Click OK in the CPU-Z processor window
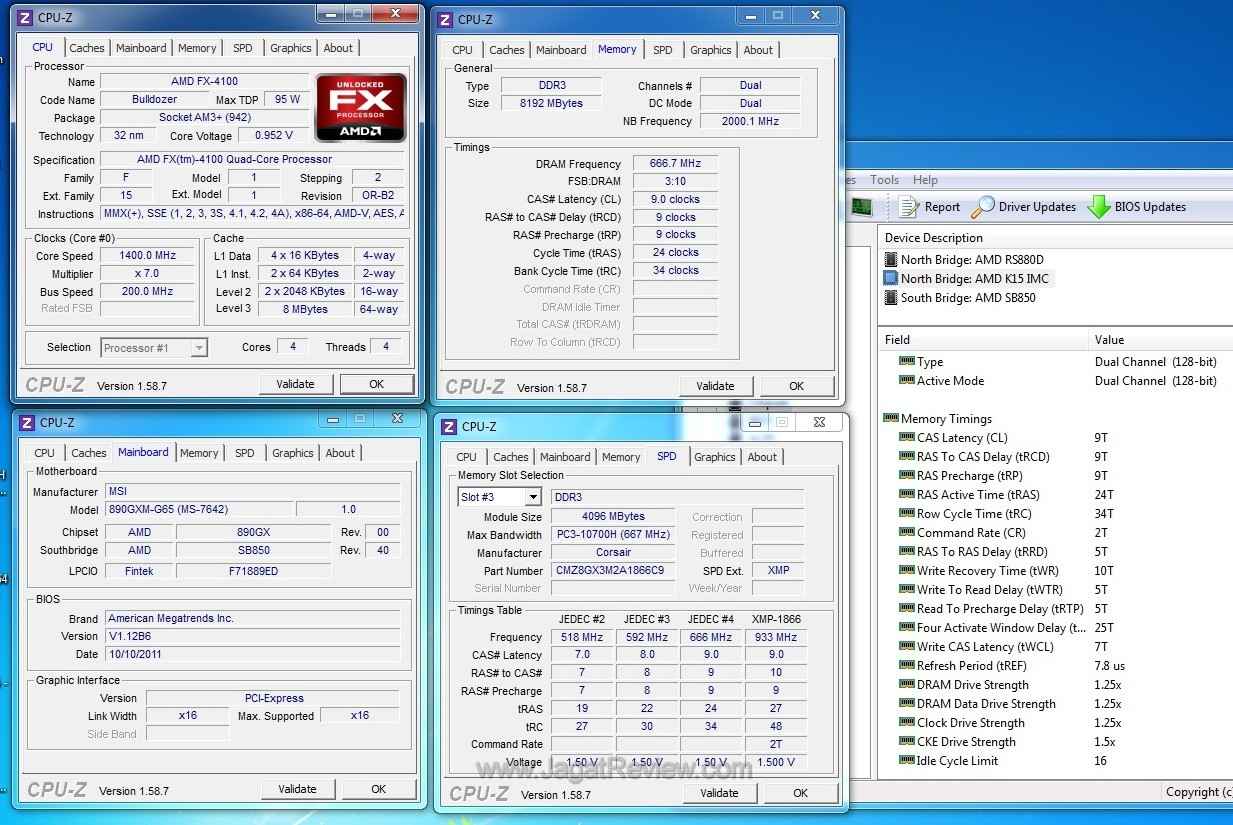1233x825 pixels. point(376,384)
